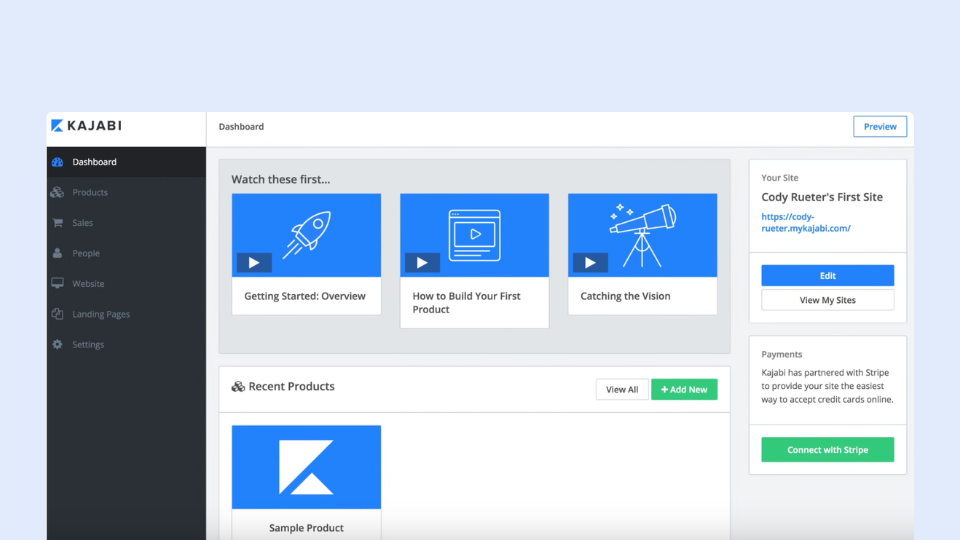The image size is (960, 540).
Task: Click the Getting Started: Overview title
Action: click(x=305, y=296)
